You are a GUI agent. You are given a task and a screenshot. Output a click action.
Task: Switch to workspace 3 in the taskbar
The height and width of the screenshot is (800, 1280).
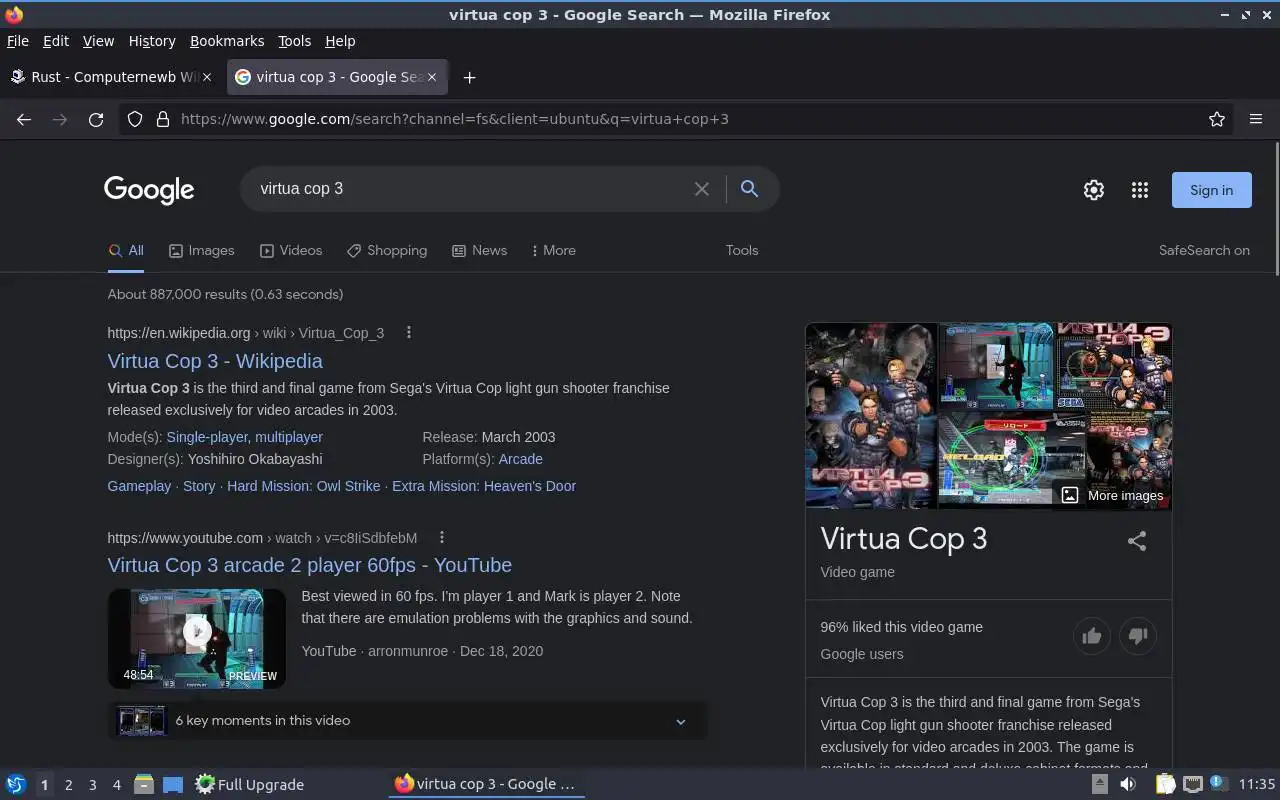point(92,785)
